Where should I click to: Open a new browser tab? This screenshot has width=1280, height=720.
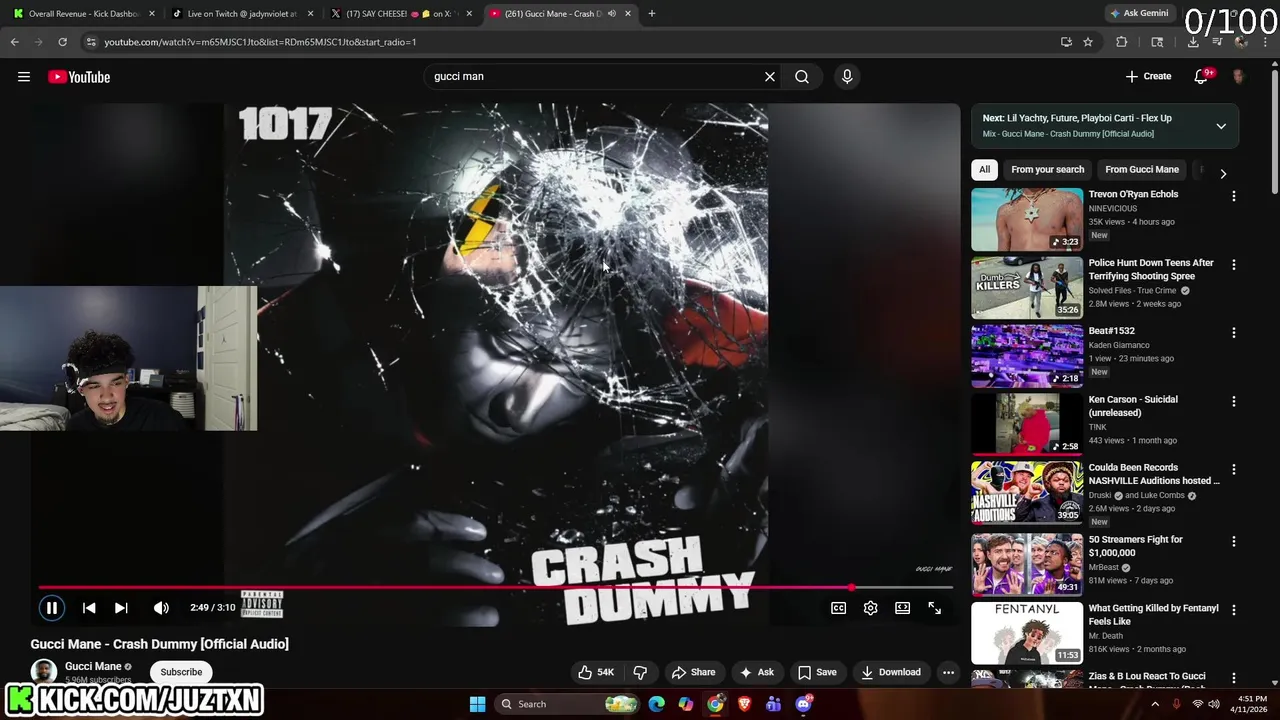[x=652, y=14]
